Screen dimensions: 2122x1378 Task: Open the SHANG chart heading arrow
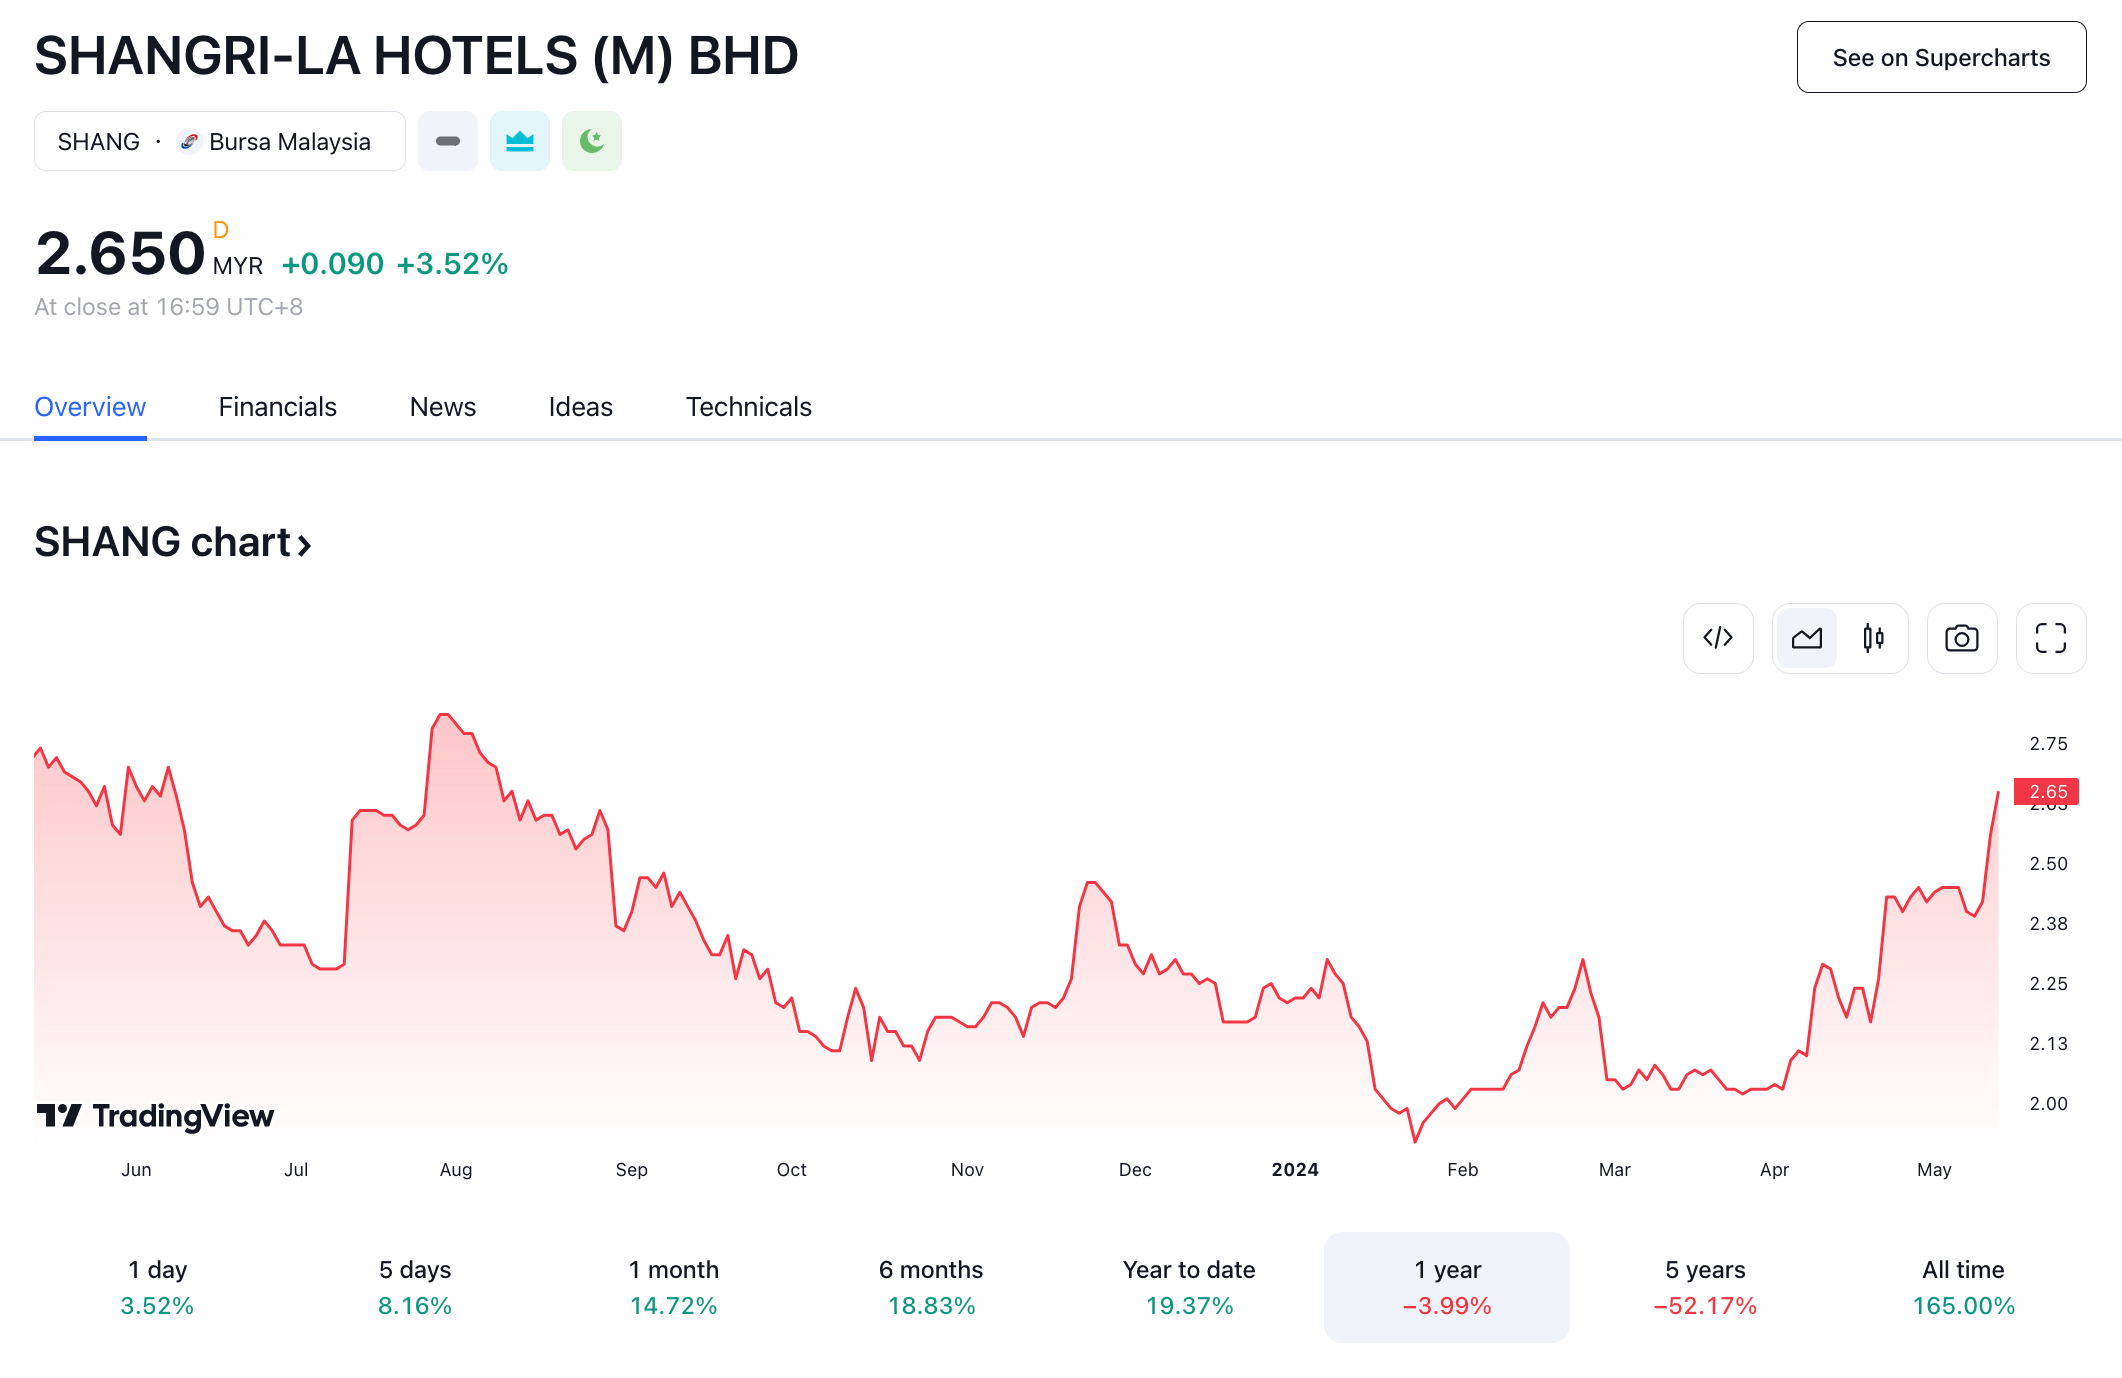click(304, 544)
